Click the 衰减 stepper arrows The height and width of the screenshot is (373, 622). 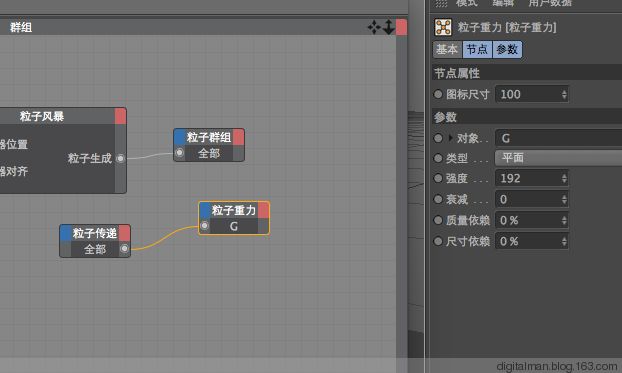(564, 199)
